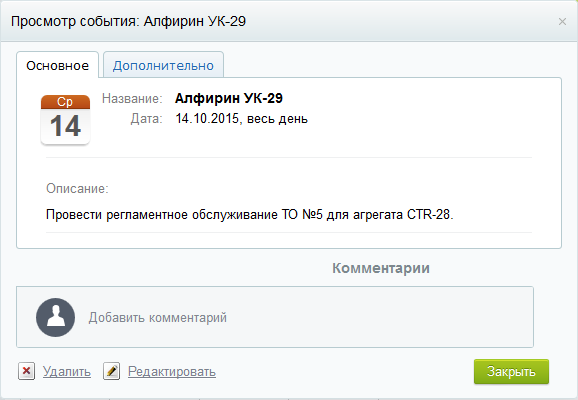Select the Основное tab
578x400 pixels.
point(58,65)
